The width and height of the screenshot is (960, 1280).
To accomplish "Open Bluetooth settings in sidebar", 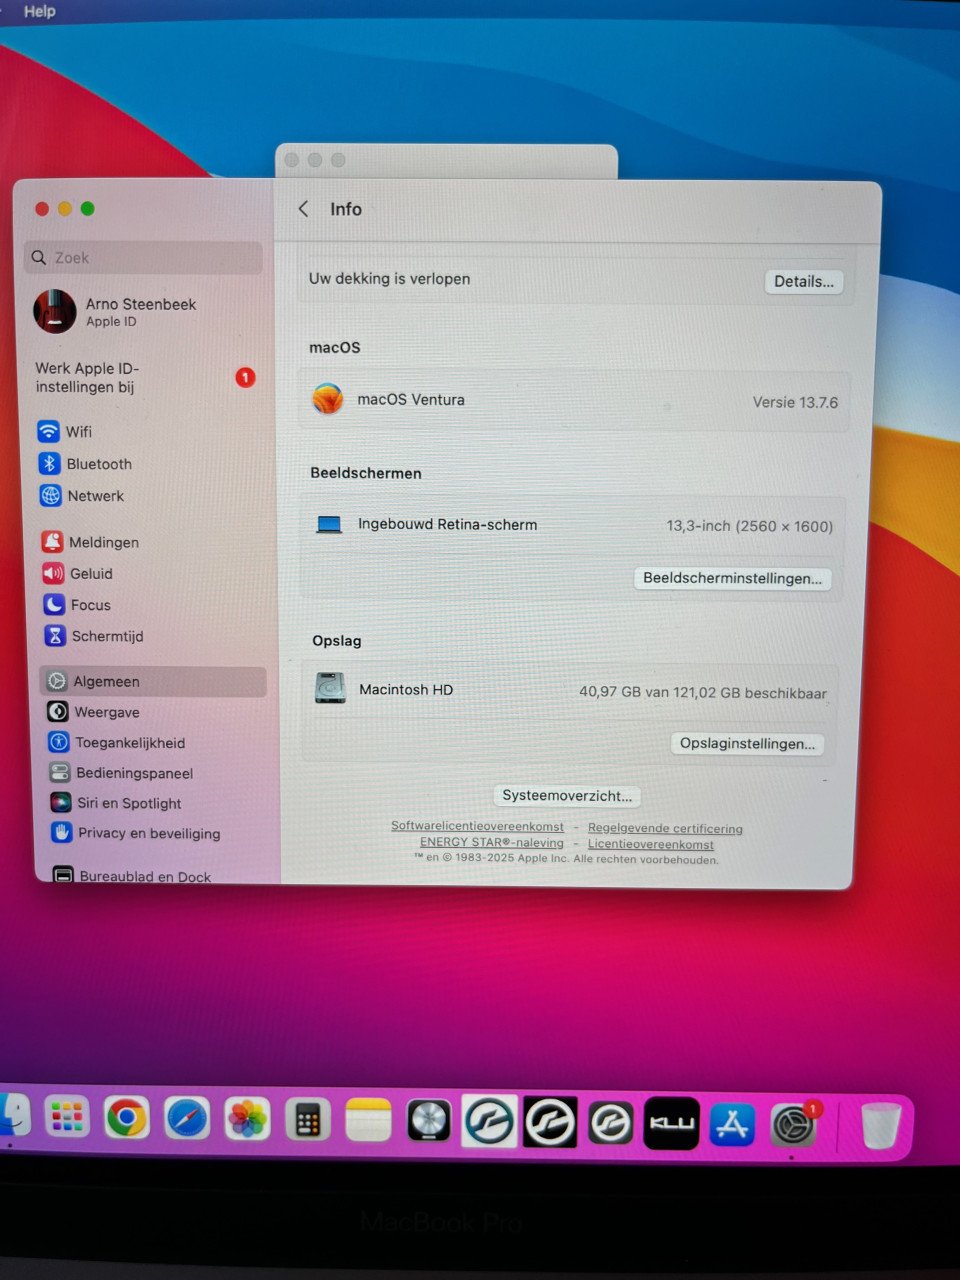I will [x=86, y=464].
